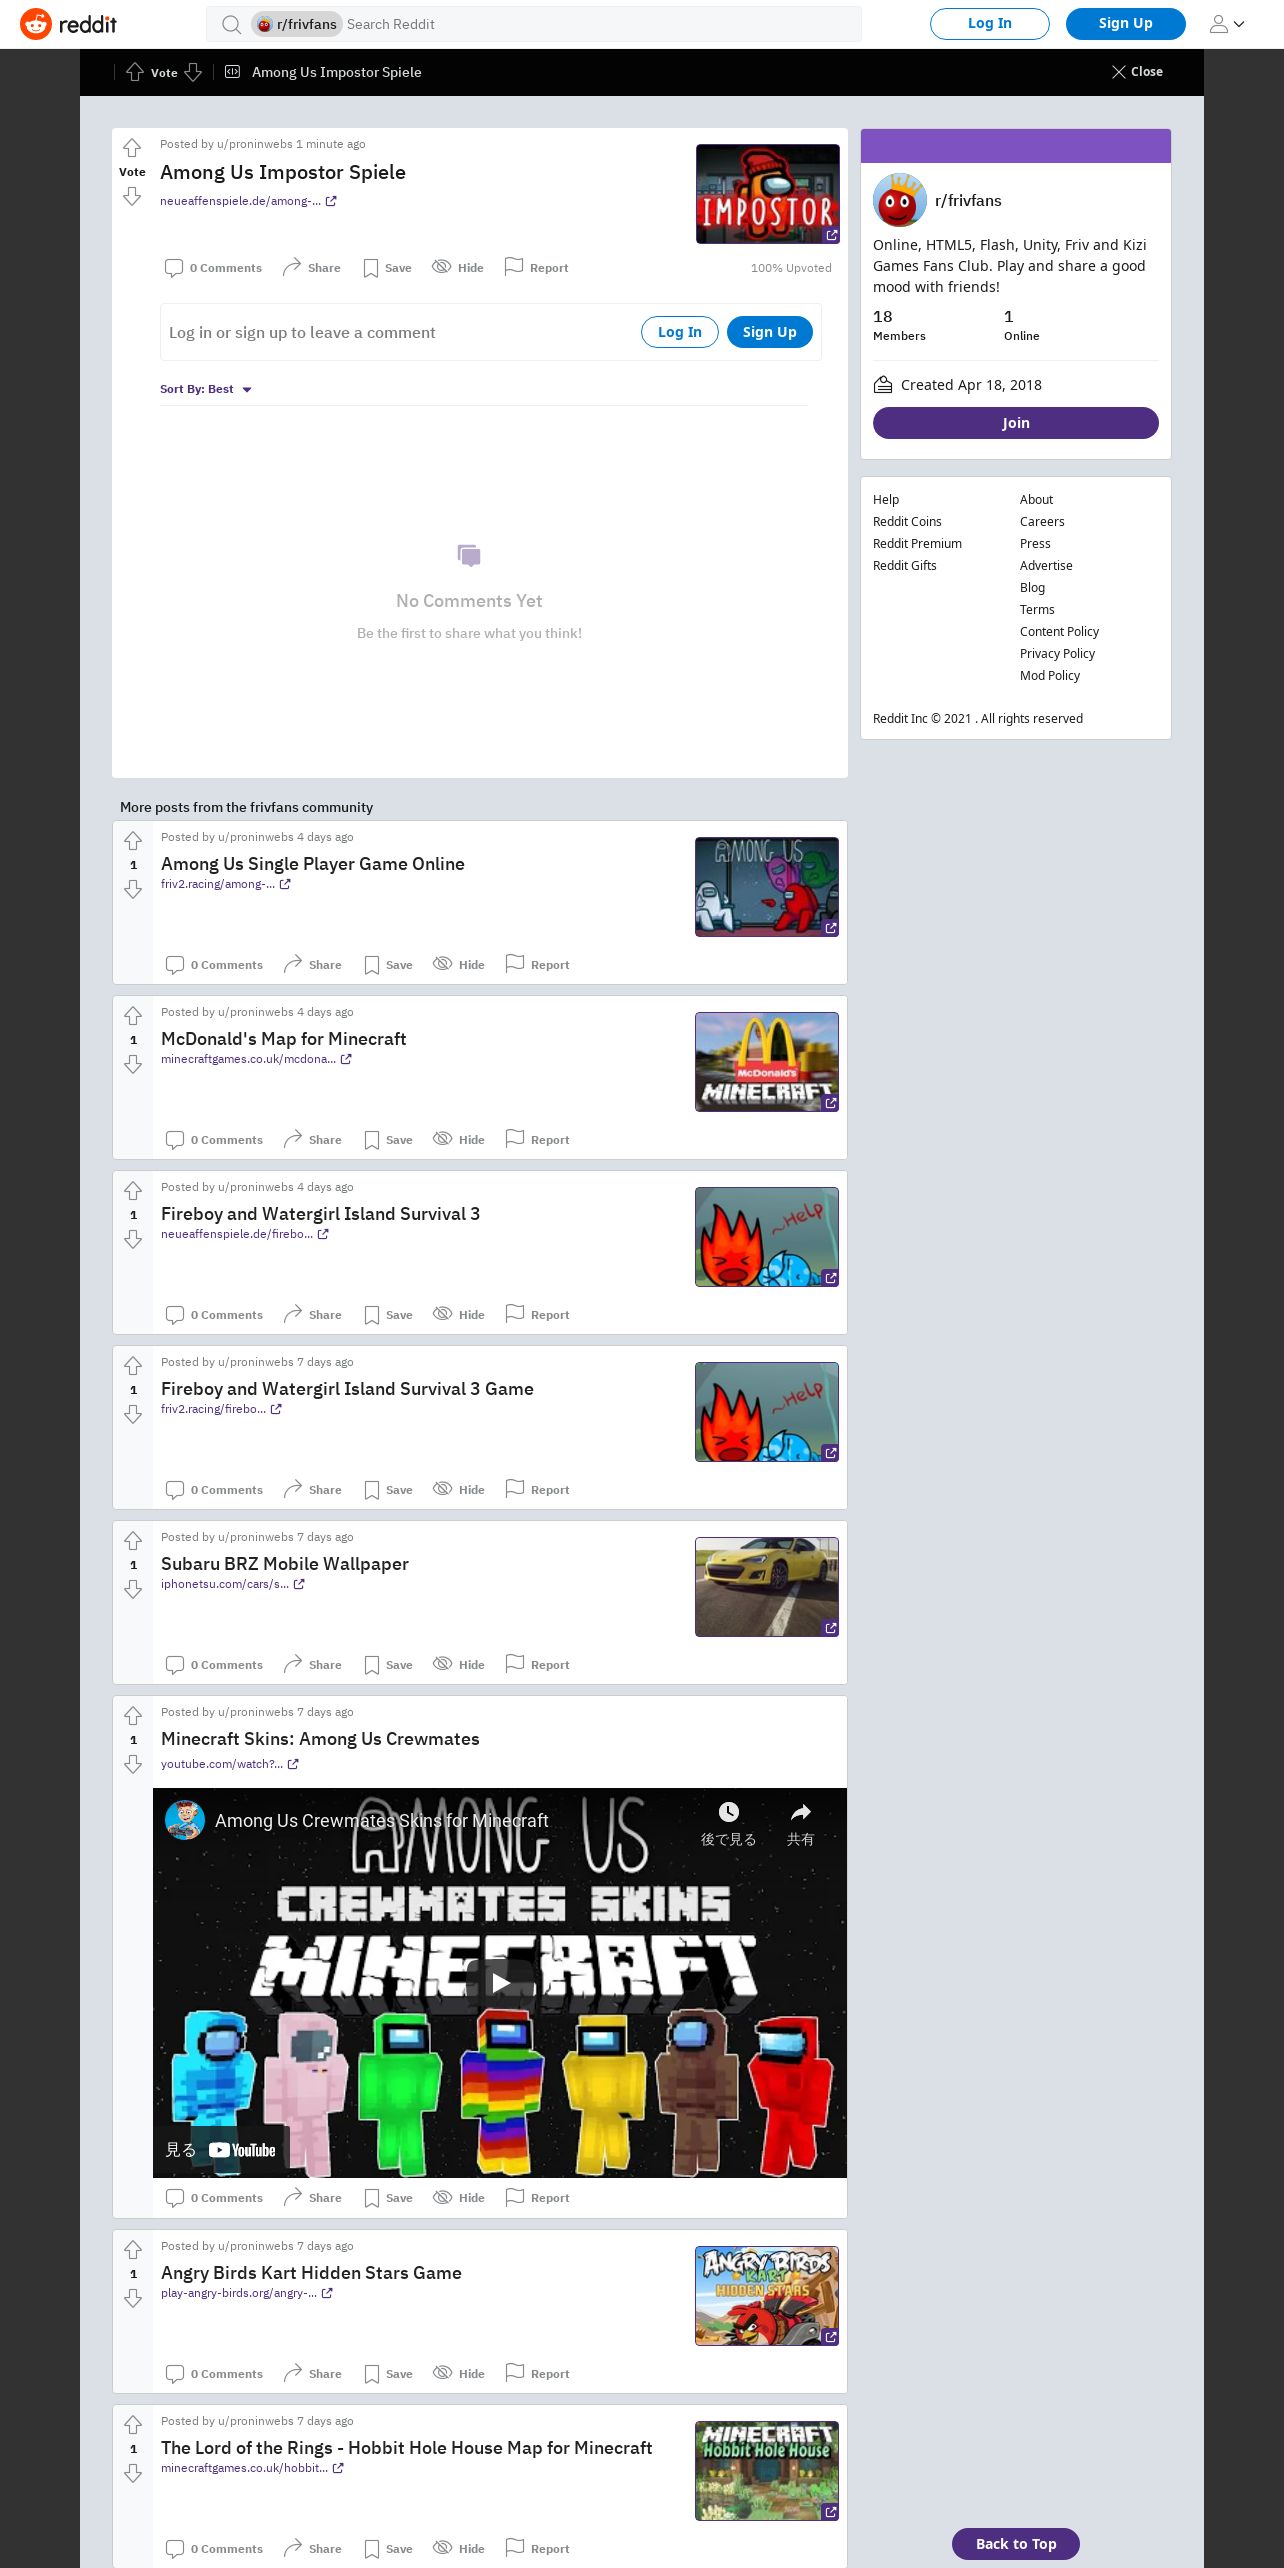Open the Privacy Policy footer link
1284x2568 pixels.
click(1057, 654)
